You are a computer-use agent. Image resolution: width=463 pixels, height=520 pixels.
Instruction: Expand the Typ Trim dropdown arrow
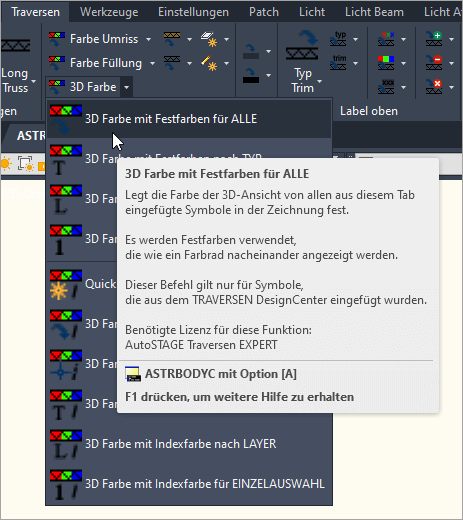coord(320,81)
